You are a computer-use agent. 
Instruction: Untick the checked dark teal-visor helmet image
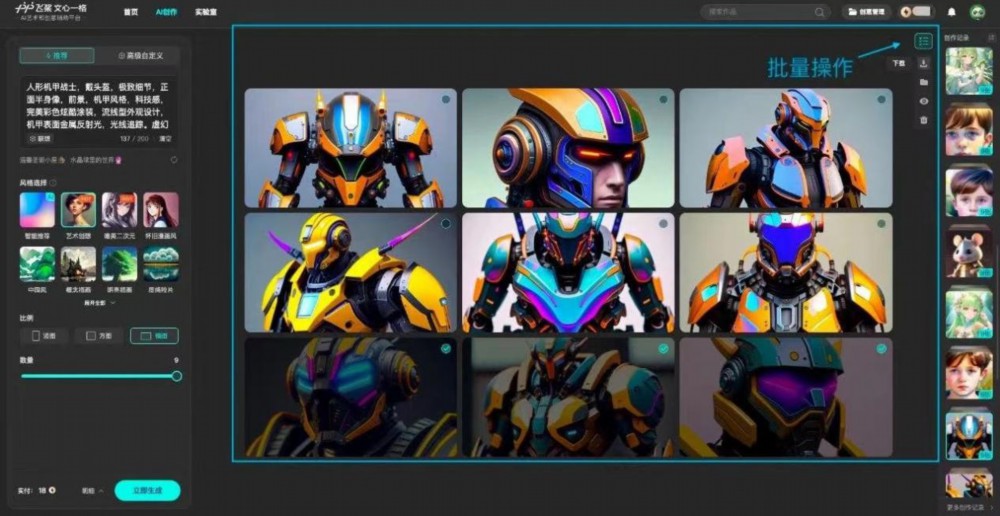click(446, 348)
